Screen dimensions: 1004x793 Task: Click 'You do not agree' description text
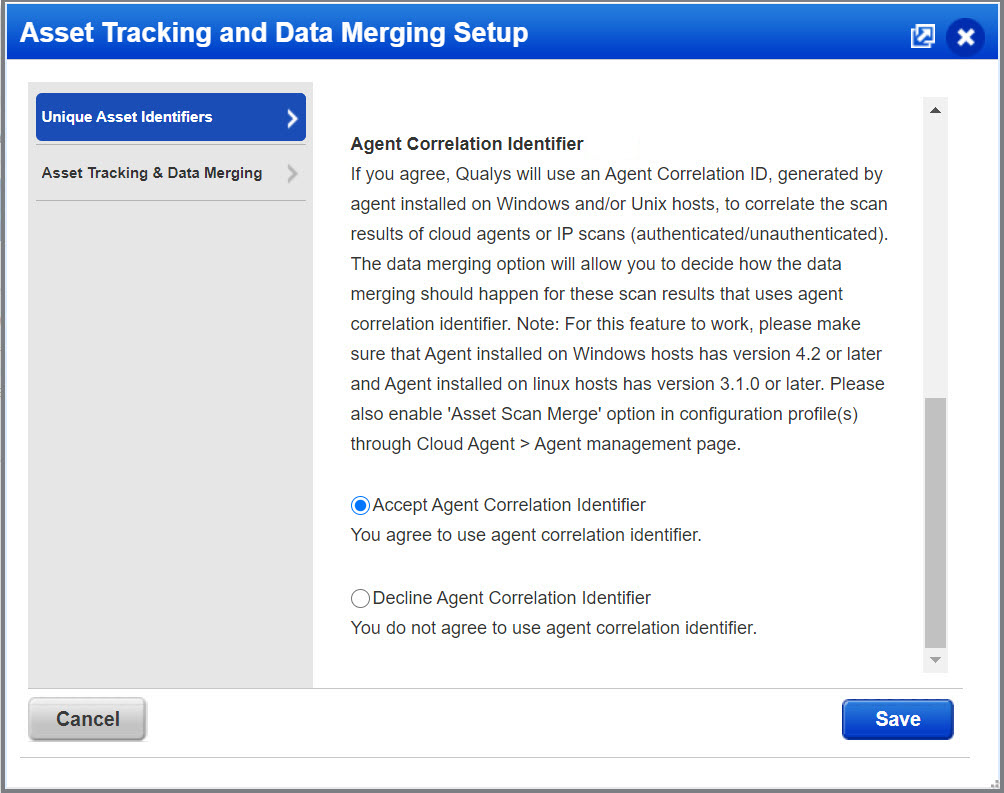(x=553, y=628)
